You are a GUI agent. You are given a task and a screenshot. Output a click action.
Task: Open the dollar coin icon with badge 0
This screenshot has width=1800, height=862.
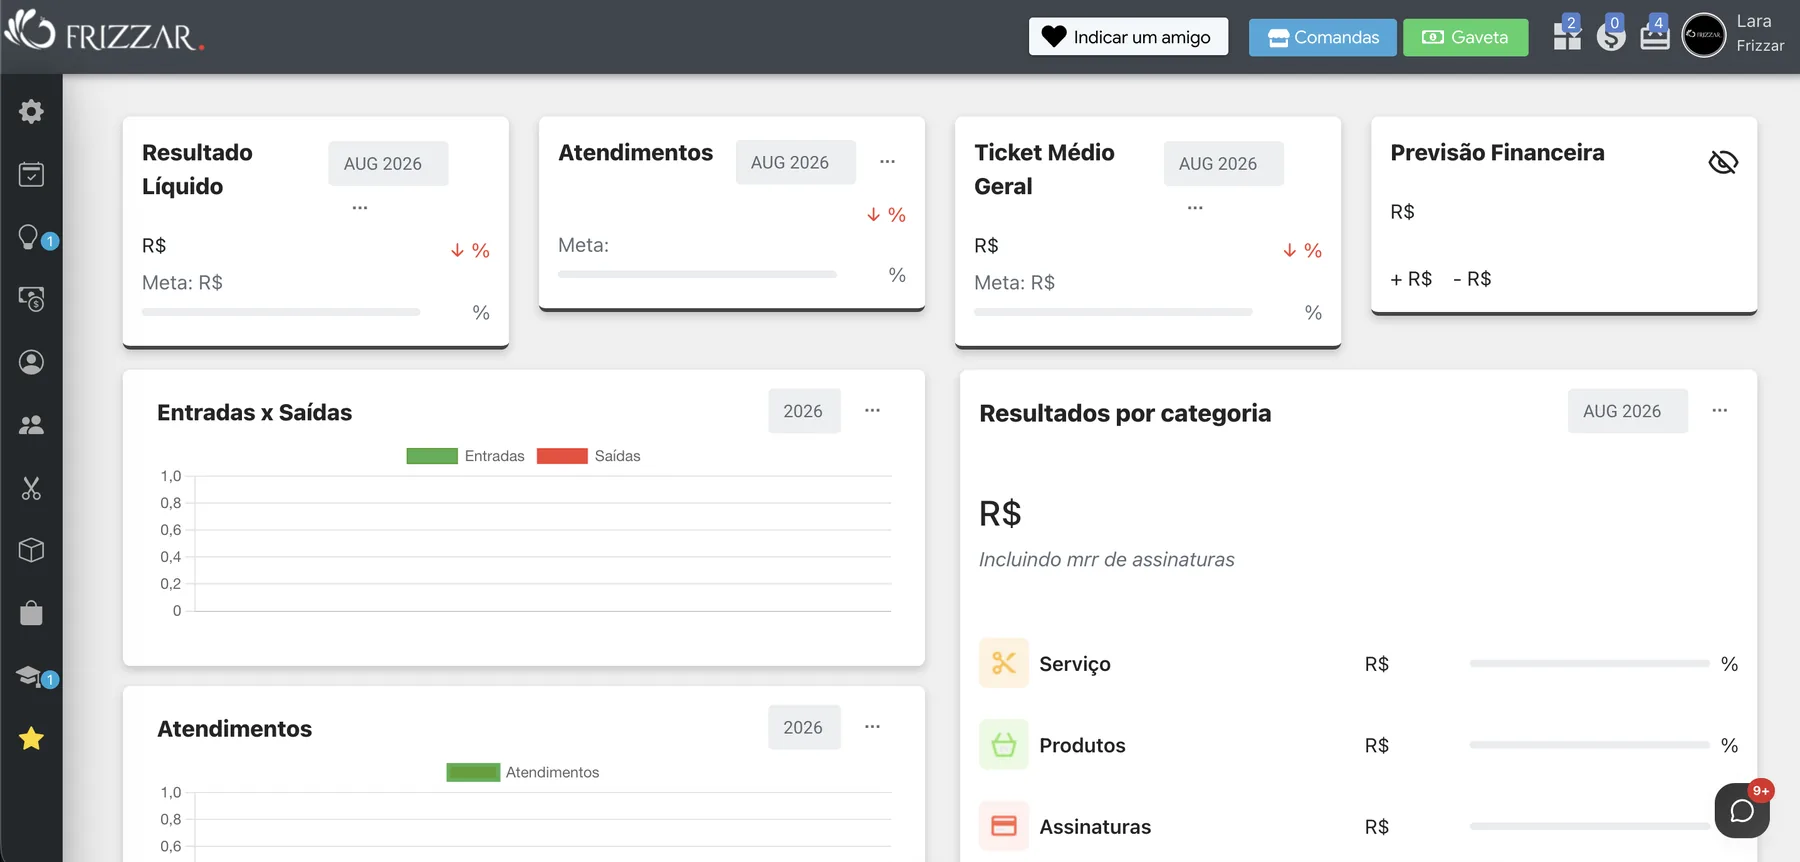(x=1611, y=36)
